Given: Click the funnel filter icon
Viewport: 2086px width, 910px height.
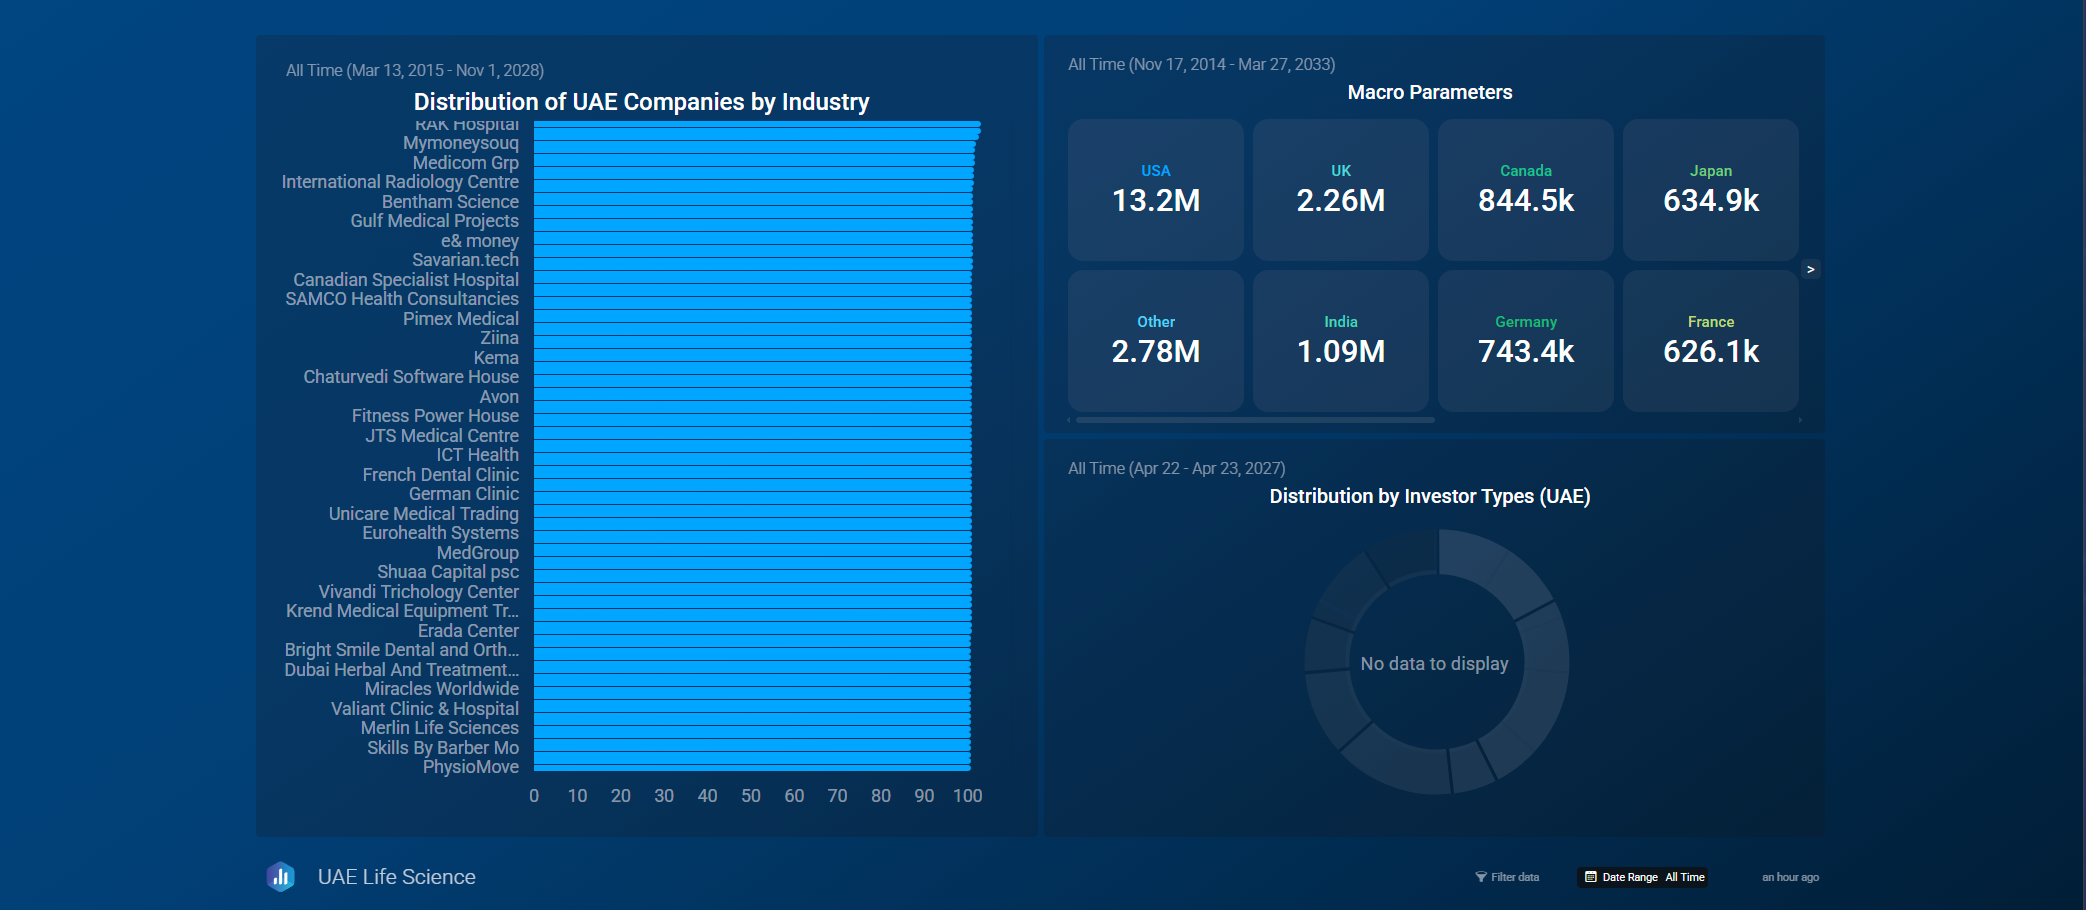Looking at the screenshot, I should [x=1481, y=877].
